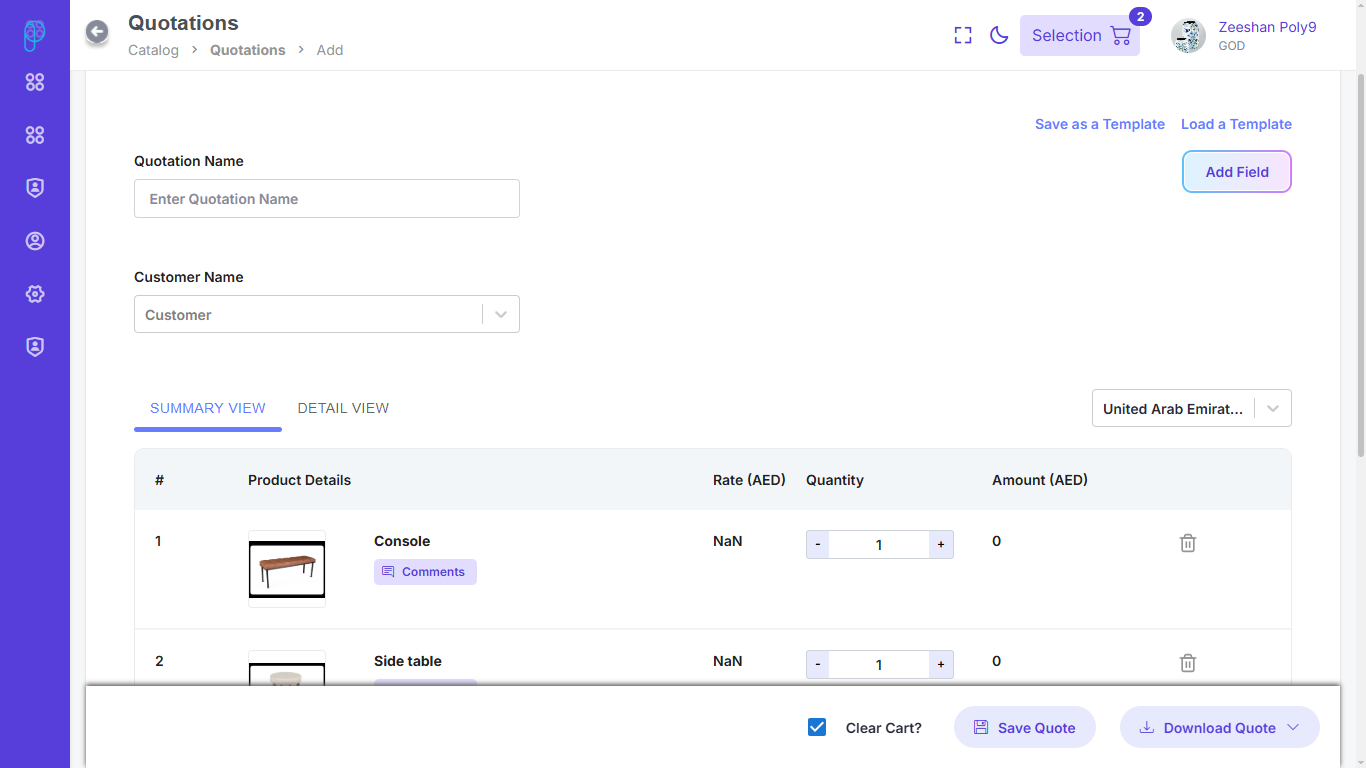Click the back arrow beside Quotations title

pos(97,33)
